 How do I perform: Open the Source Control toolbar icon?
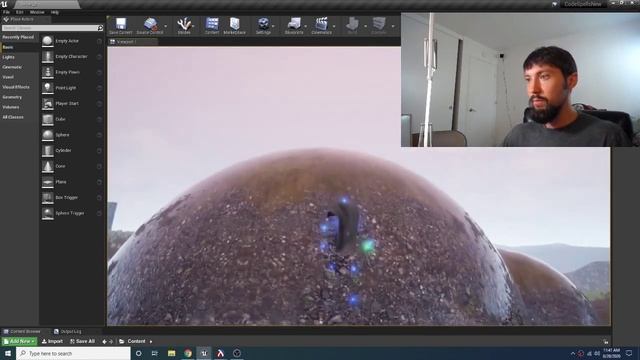click(151, 24)
